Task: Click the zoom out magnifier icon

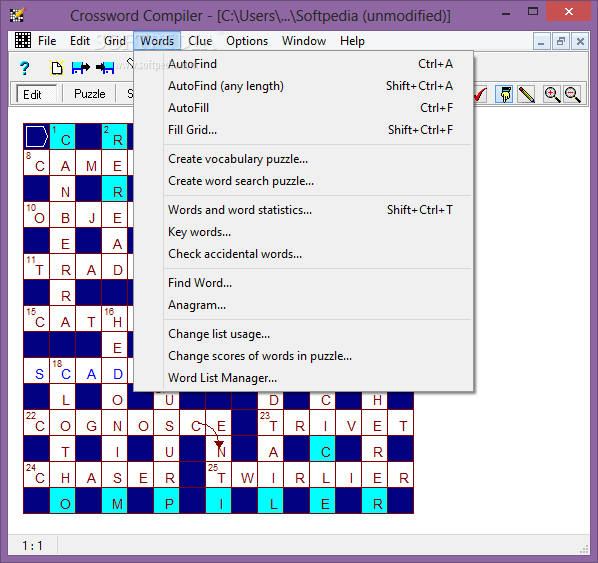Action: point(572,94)
